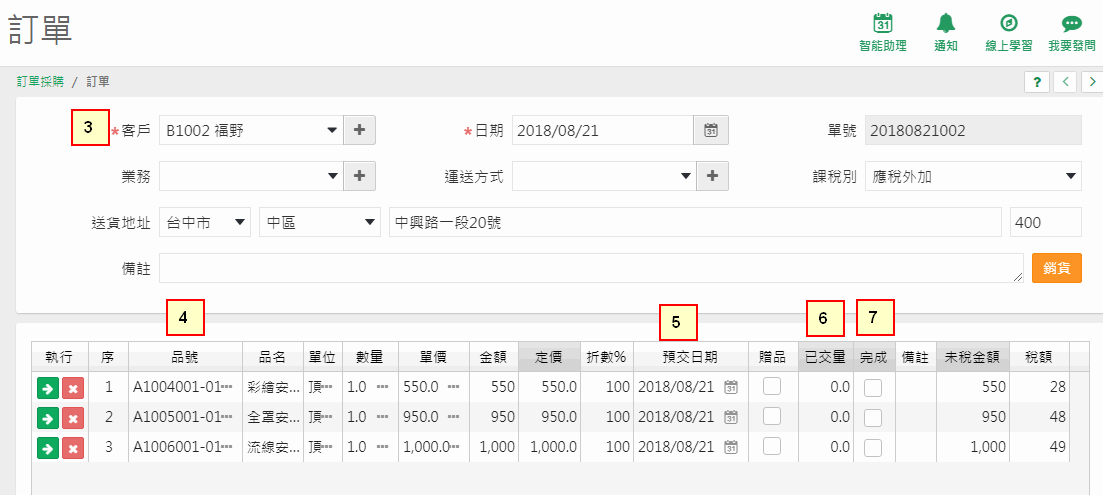The height and width of the screenshot is (495, 1103).
Task: Select cell 彩繪安... in 品名 column
Action: (272, 387)
